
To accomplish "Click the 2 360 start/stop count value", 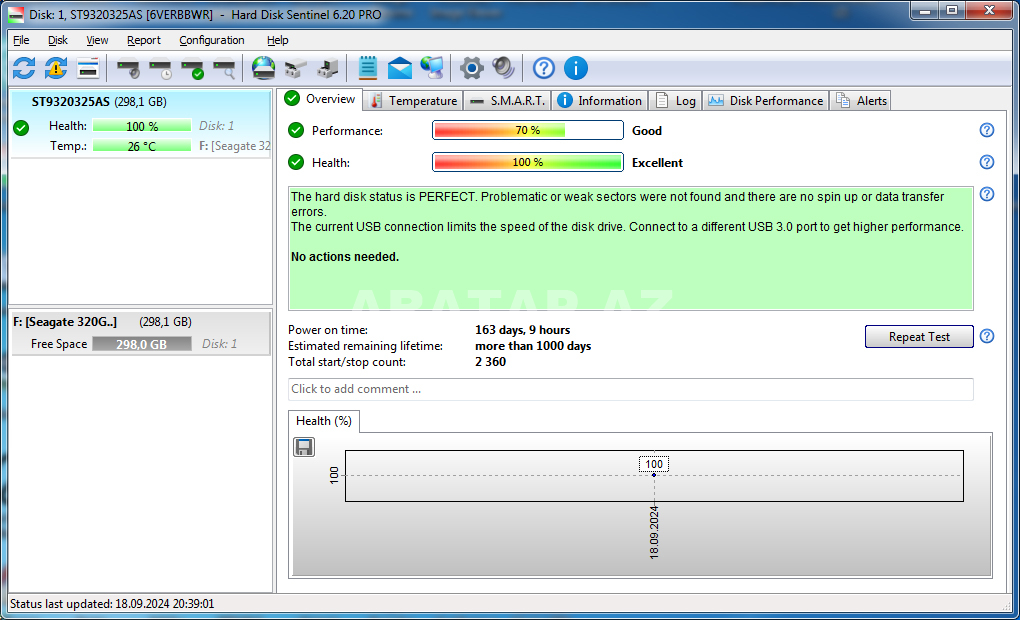I will pyautogui.click(x=490, y=362).
